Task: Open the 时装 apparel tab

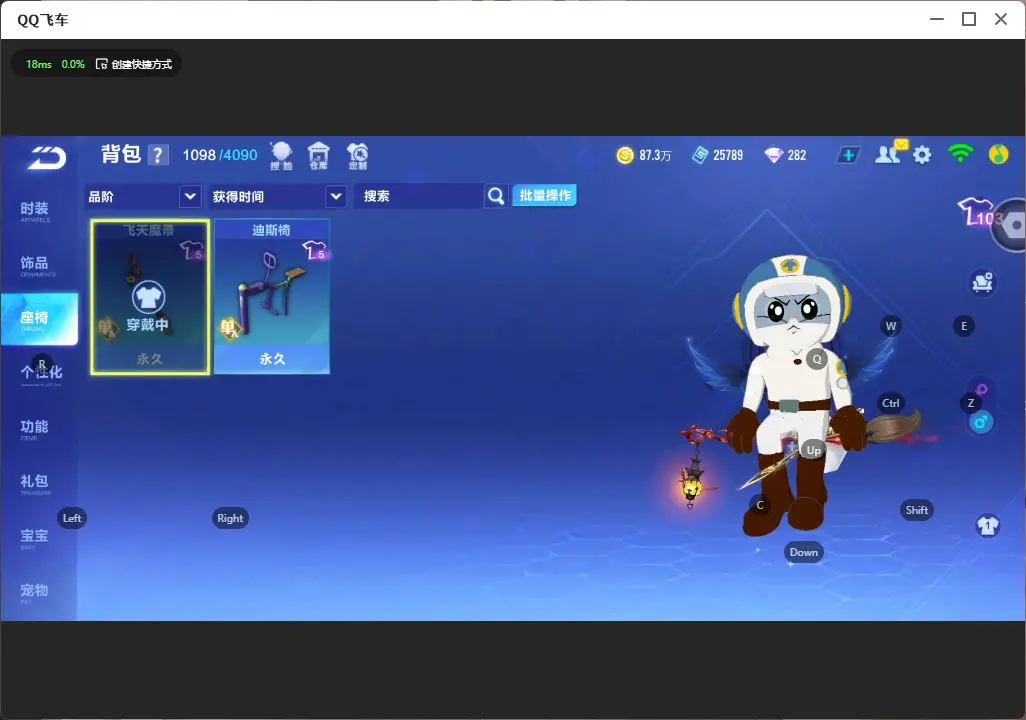Action: [x=35, y=211]
